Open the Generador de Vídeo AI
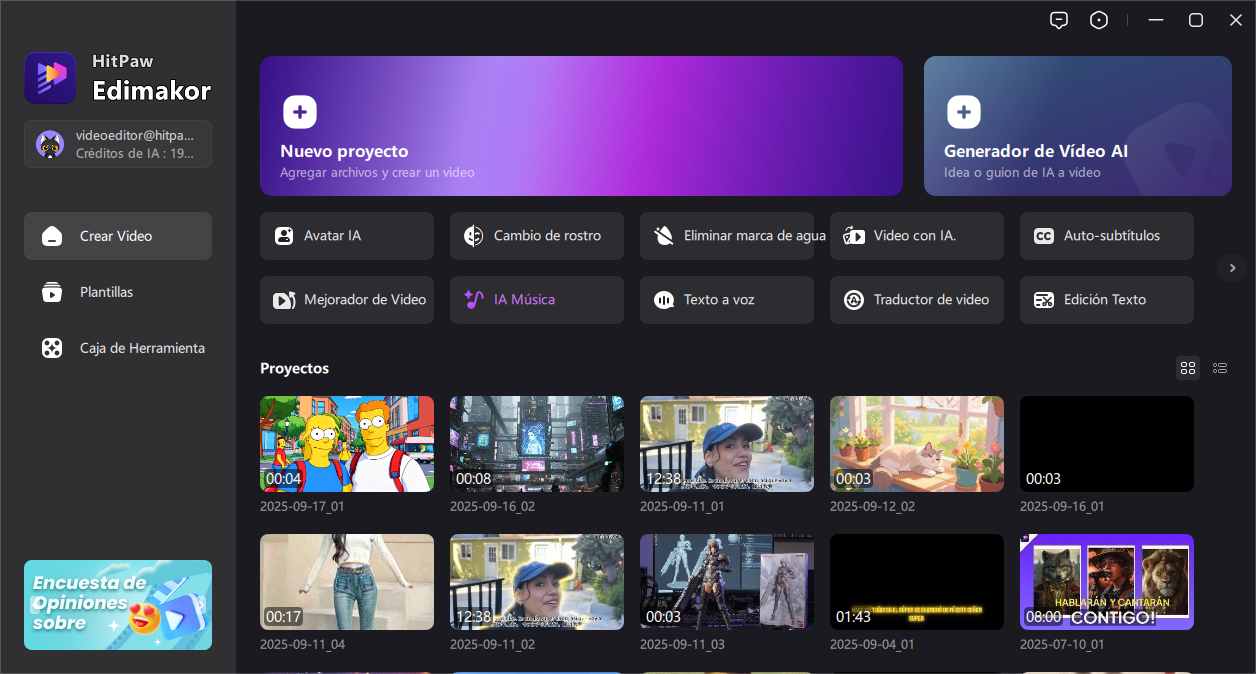 pyautogui.click(x=1077, y=126)
